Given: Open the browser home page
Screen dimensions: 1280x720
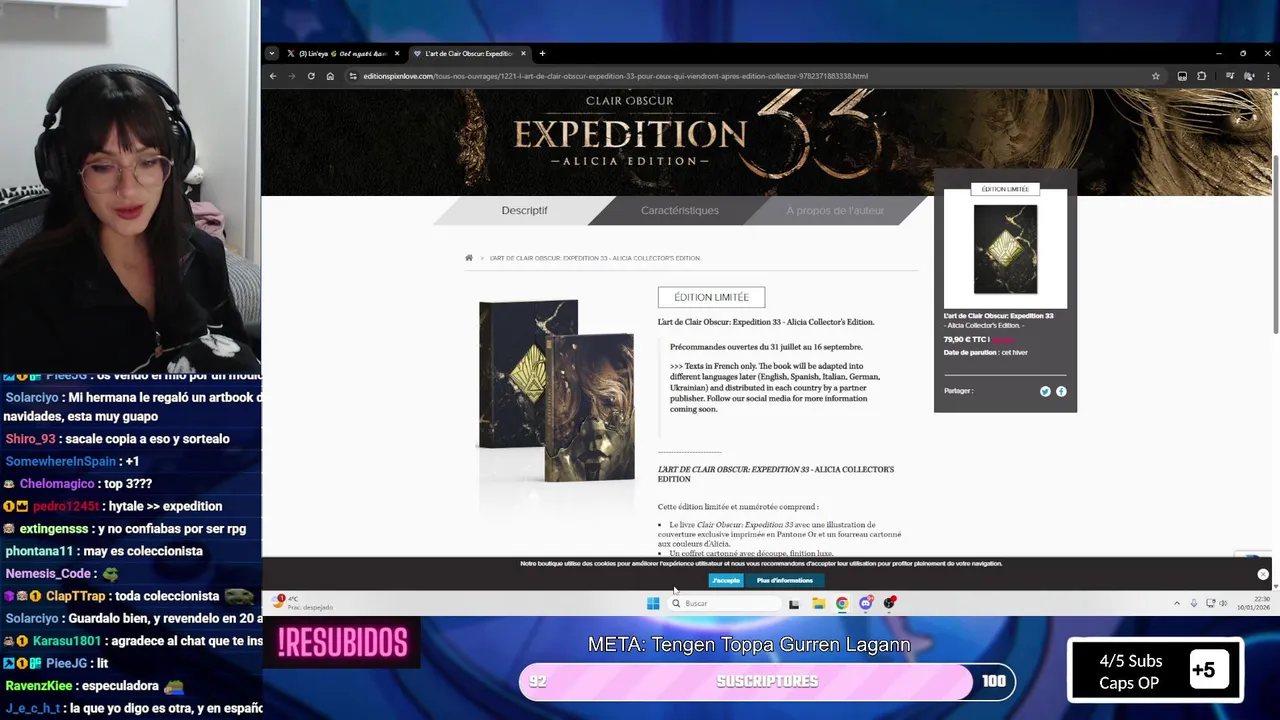Looking at the screenshot, I should [x=330, y=76].
